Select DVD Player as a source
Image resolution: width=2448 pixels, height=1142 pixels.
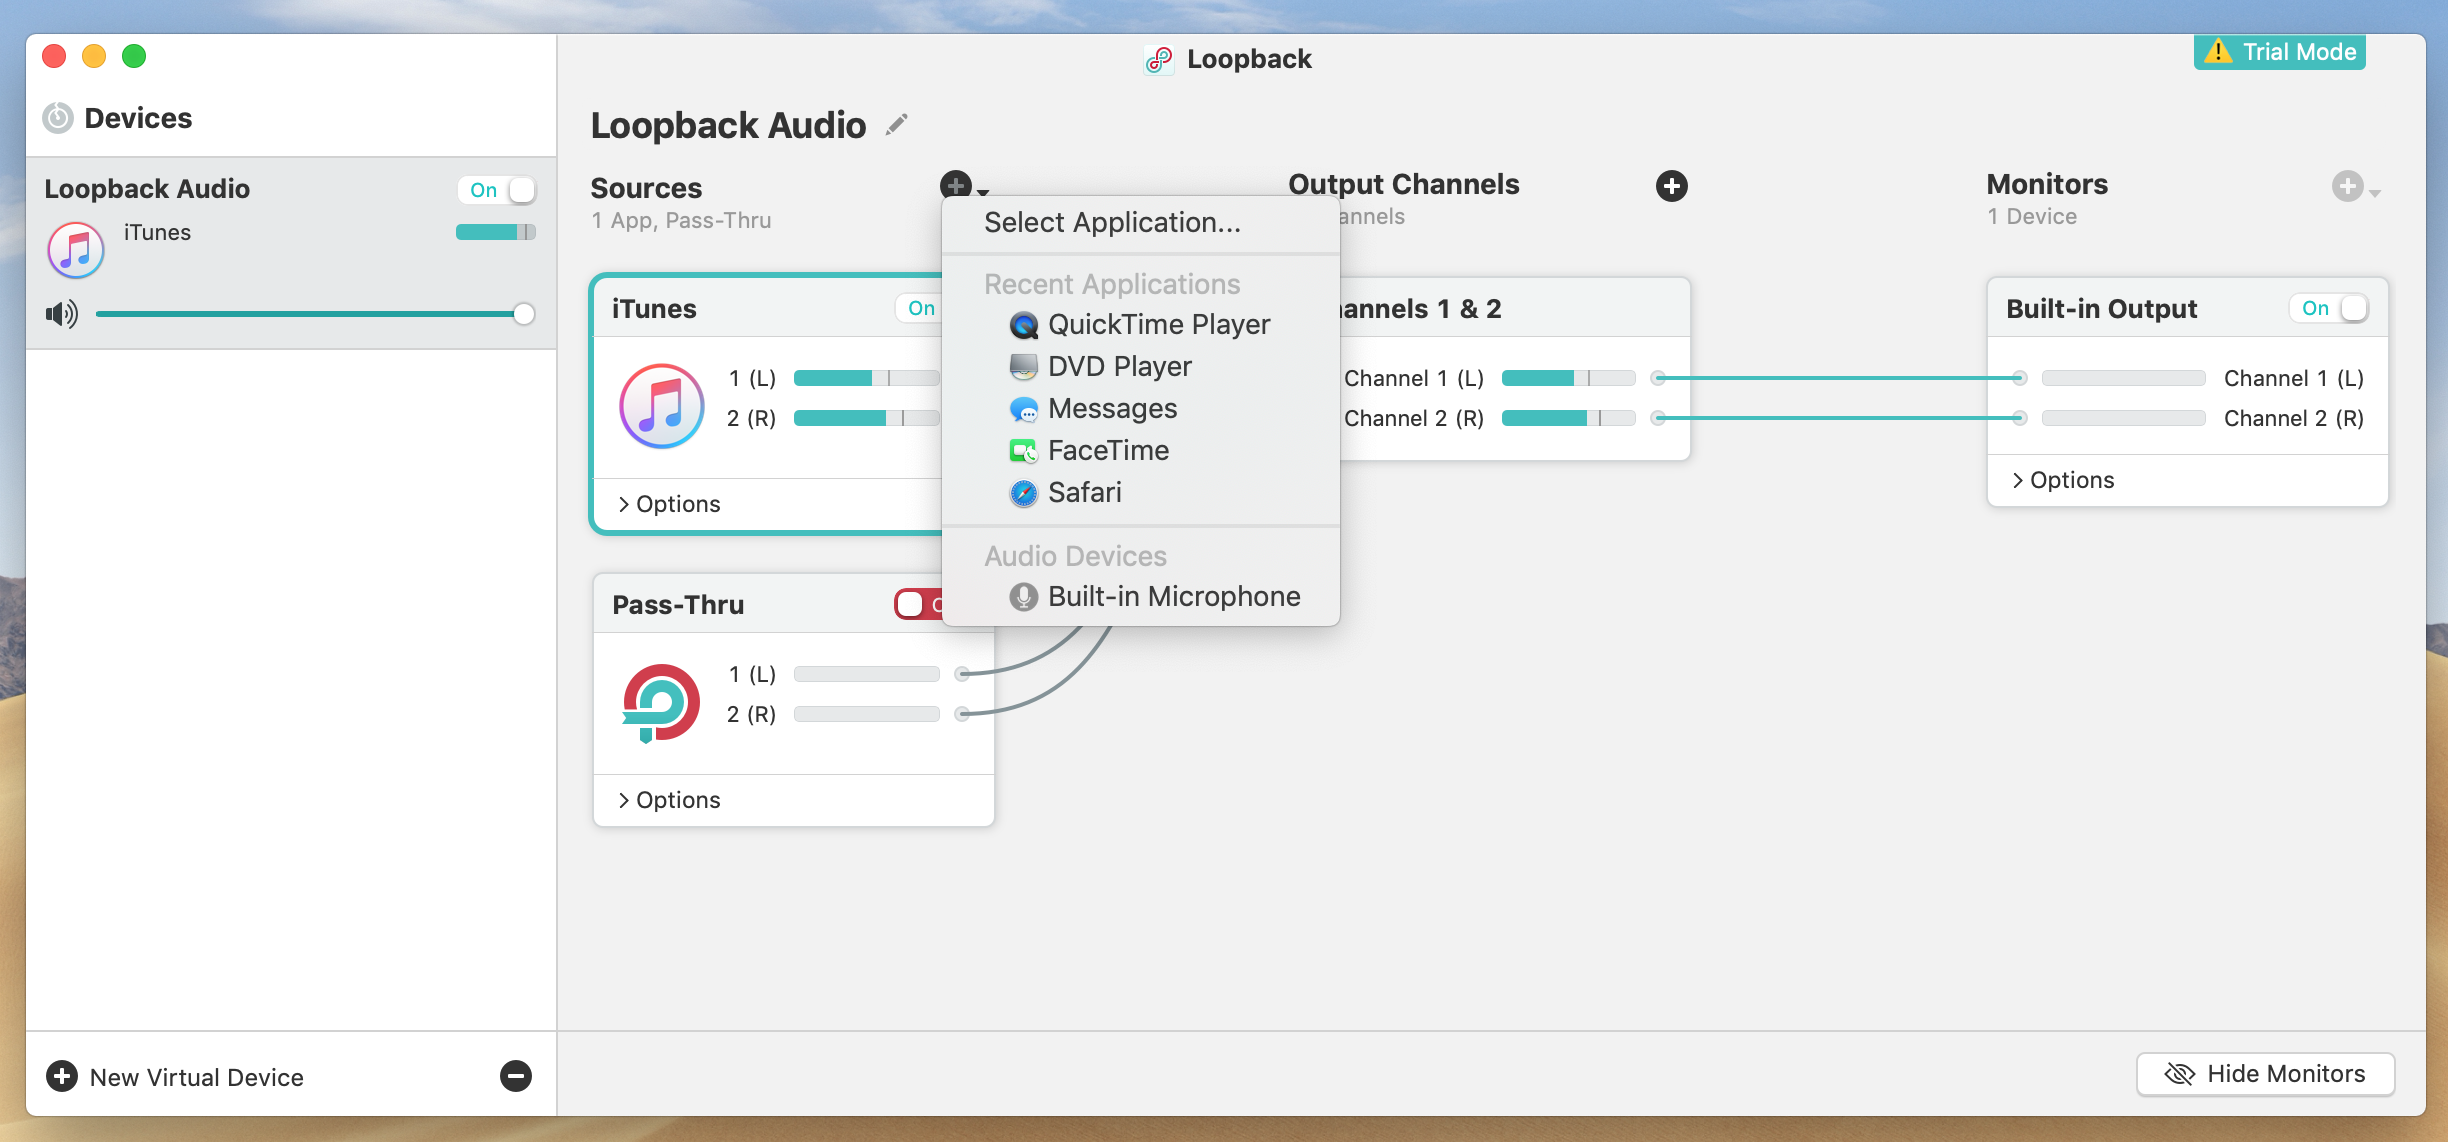pyautogui.click(x=1141, y=367)
